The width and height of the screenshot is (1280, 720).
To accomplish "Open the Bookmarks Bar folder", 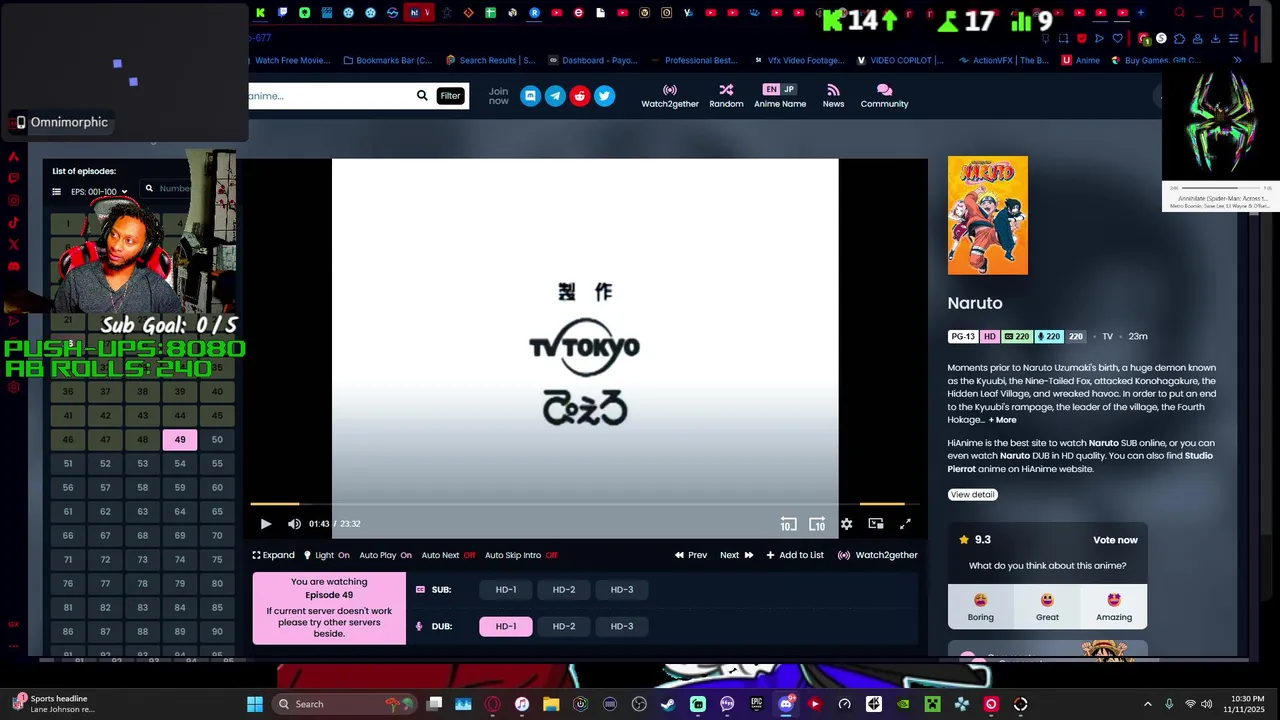I will [387, 60].
